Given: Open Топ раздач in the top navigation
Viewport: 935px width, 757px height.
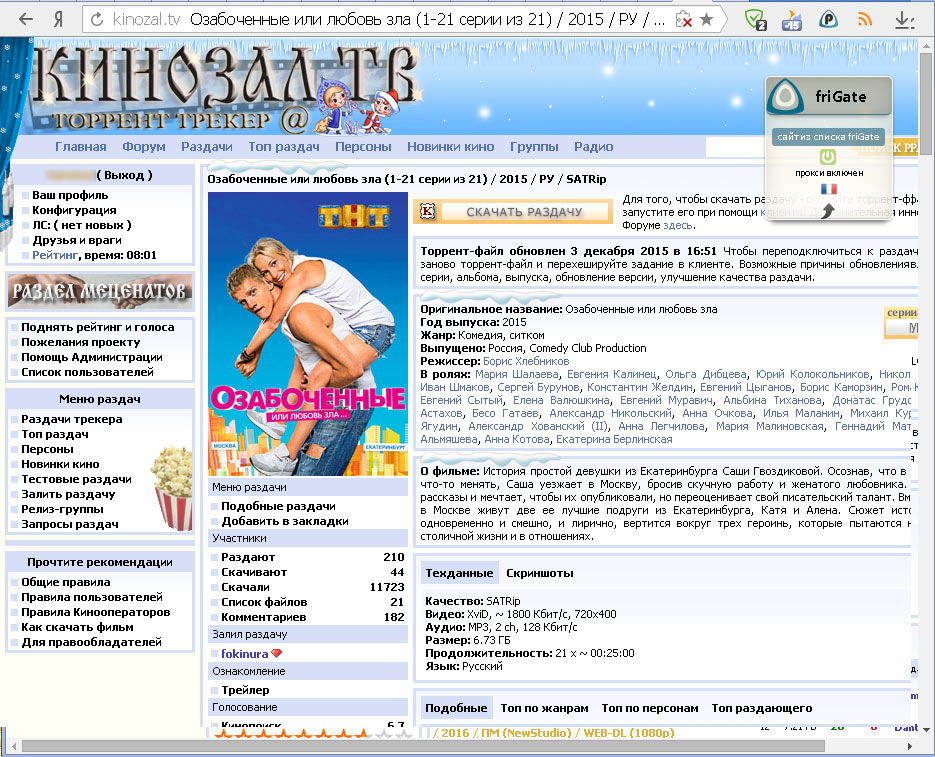Looking at the screenshot, I should (x=284, y=147).
